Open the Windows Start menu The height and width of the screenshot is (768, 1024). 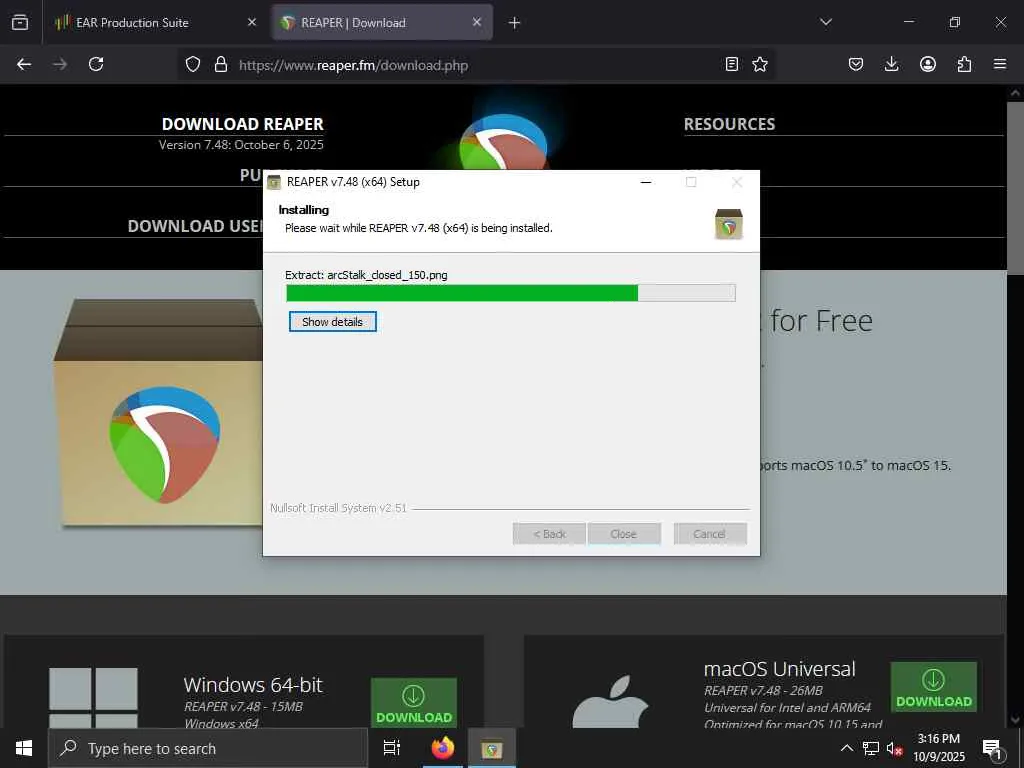(24, 748)
